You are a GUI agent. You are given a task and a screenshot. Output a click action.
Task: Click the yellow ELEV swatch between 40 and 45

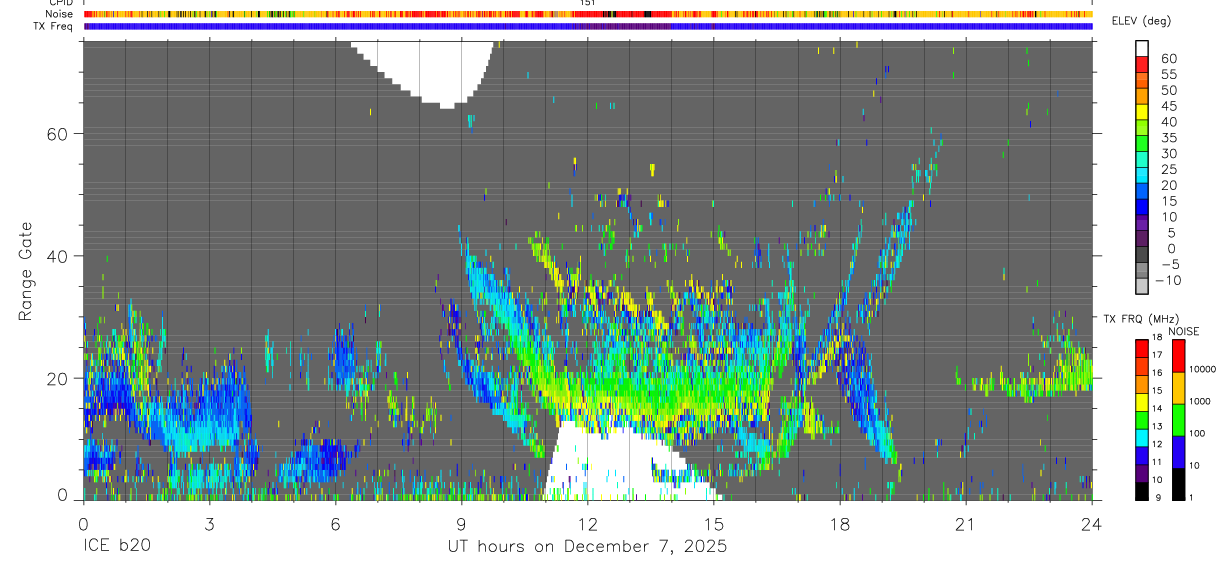pos(1142,114)
